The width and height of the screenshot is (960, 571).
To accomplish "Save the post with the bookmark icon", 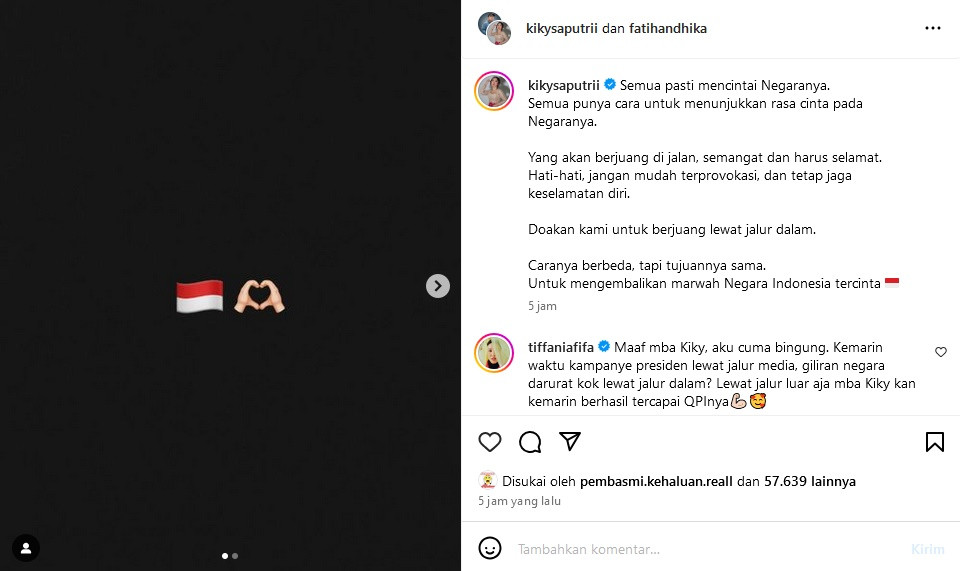I will (x=934, y=442).
